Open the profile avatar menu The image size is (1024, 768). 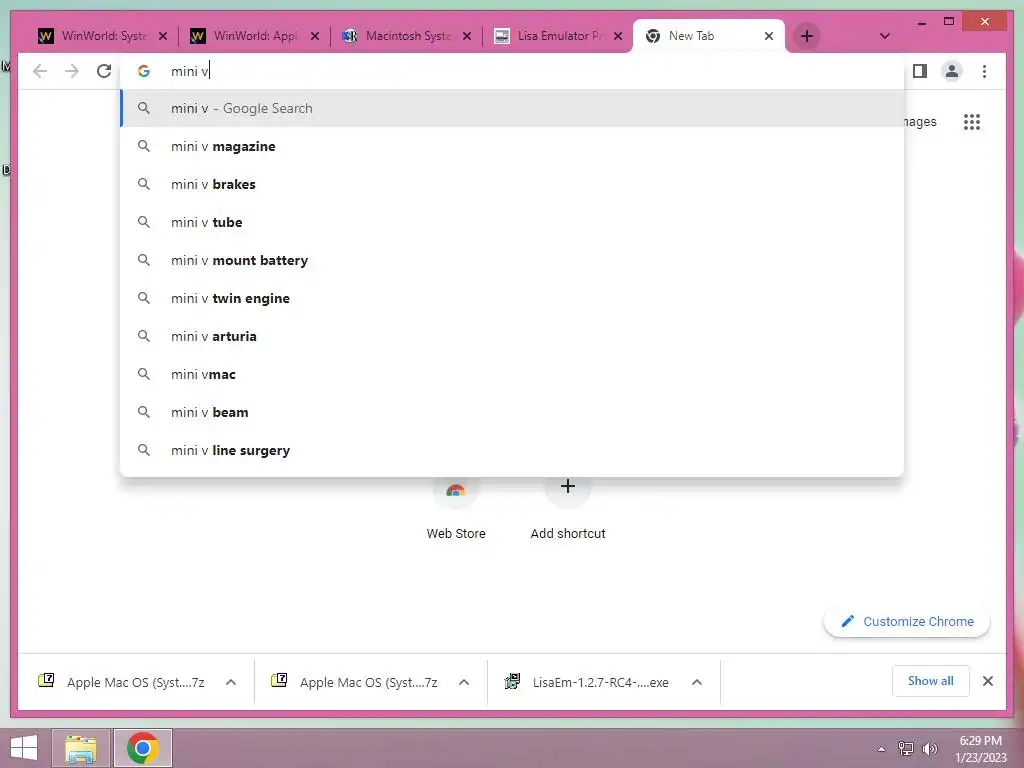tap(952, 71)
